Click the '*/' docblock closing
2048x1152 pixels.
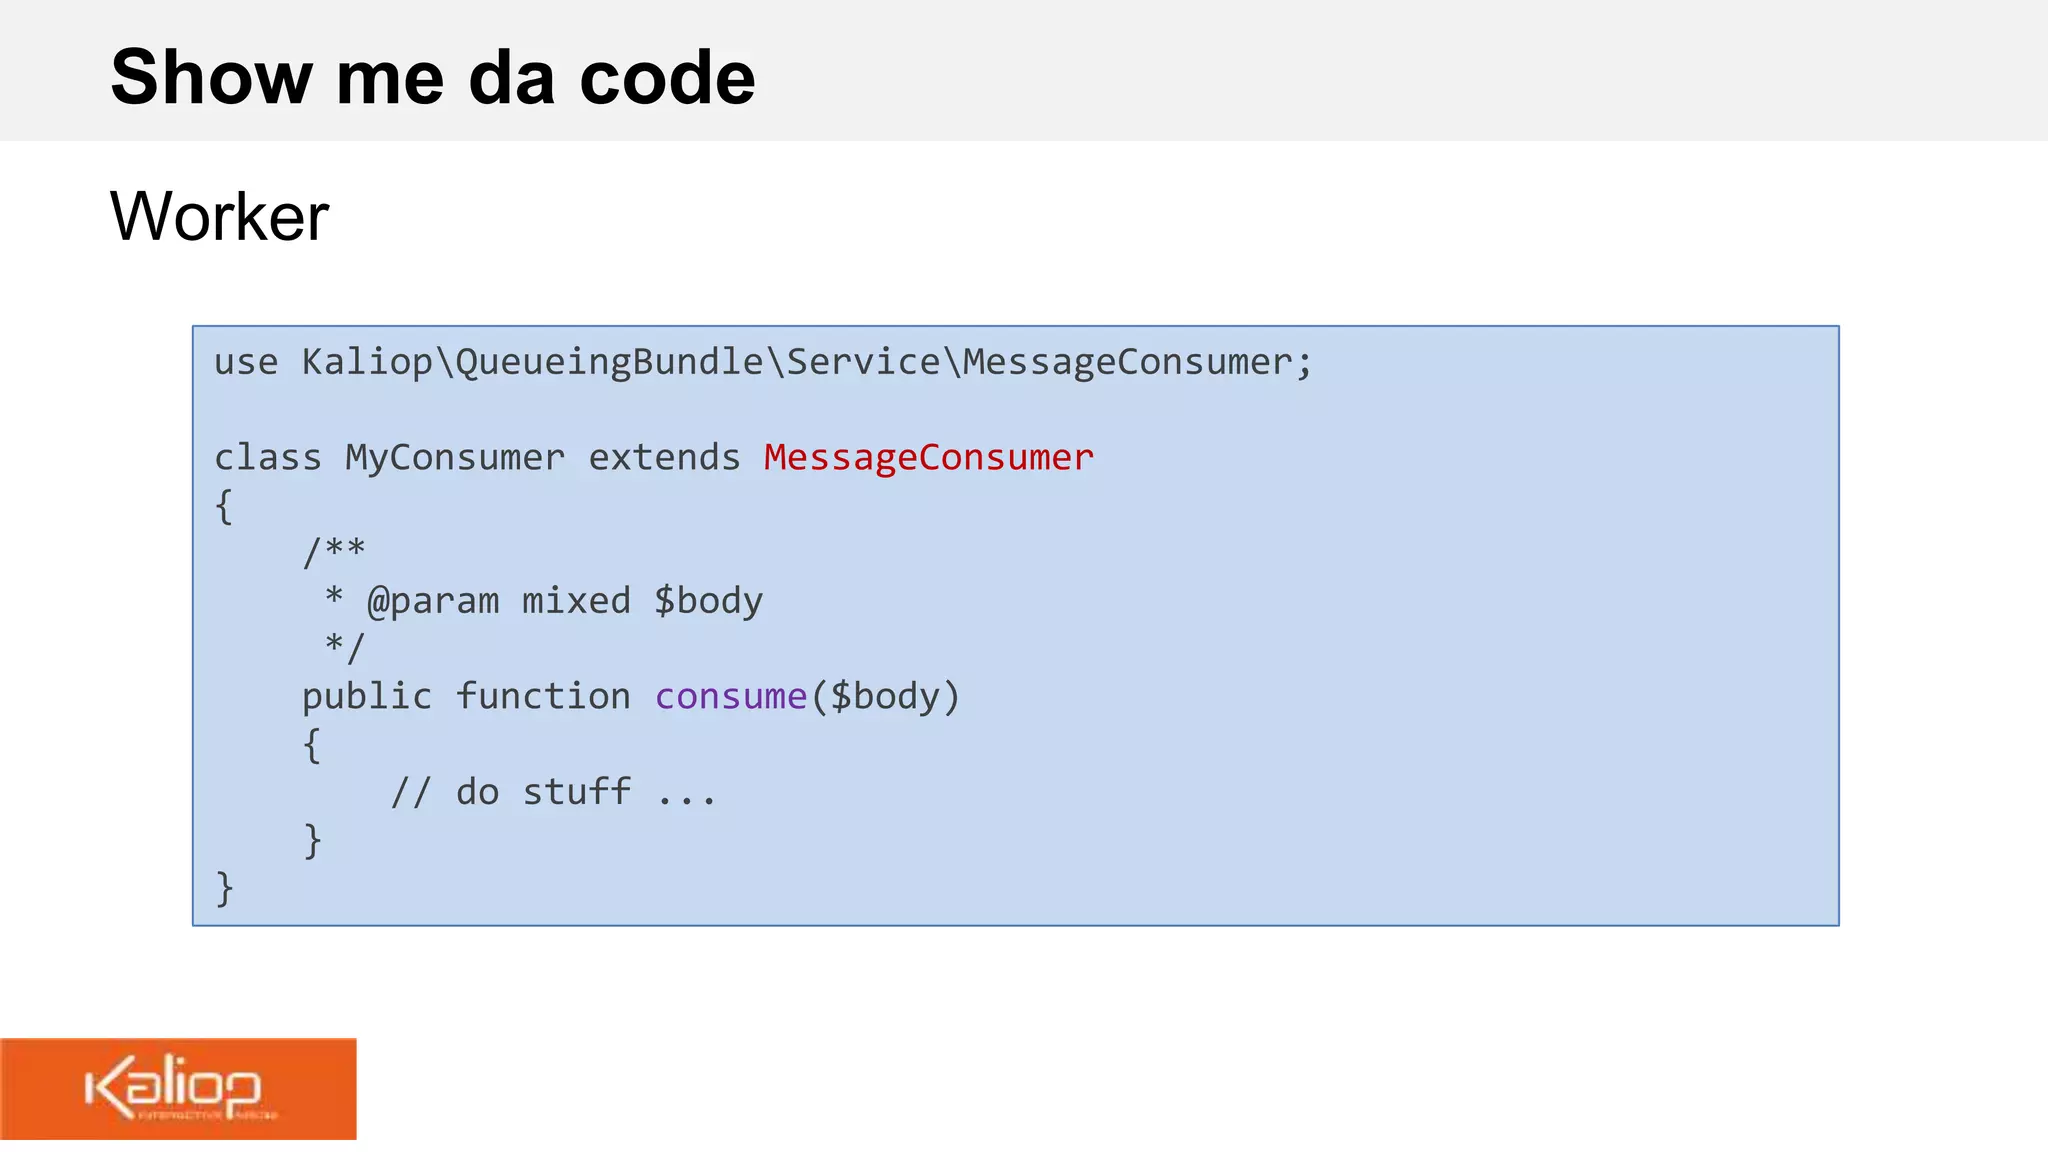(x=345, y=647)
